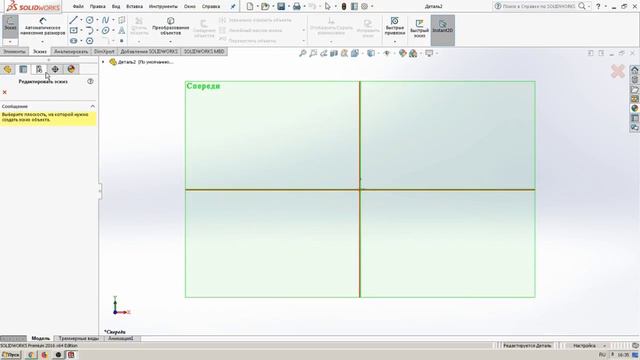Screen dimensions: 640x360
Task: Cancel sketch with the red X
Action: click(x=4, y=92)
